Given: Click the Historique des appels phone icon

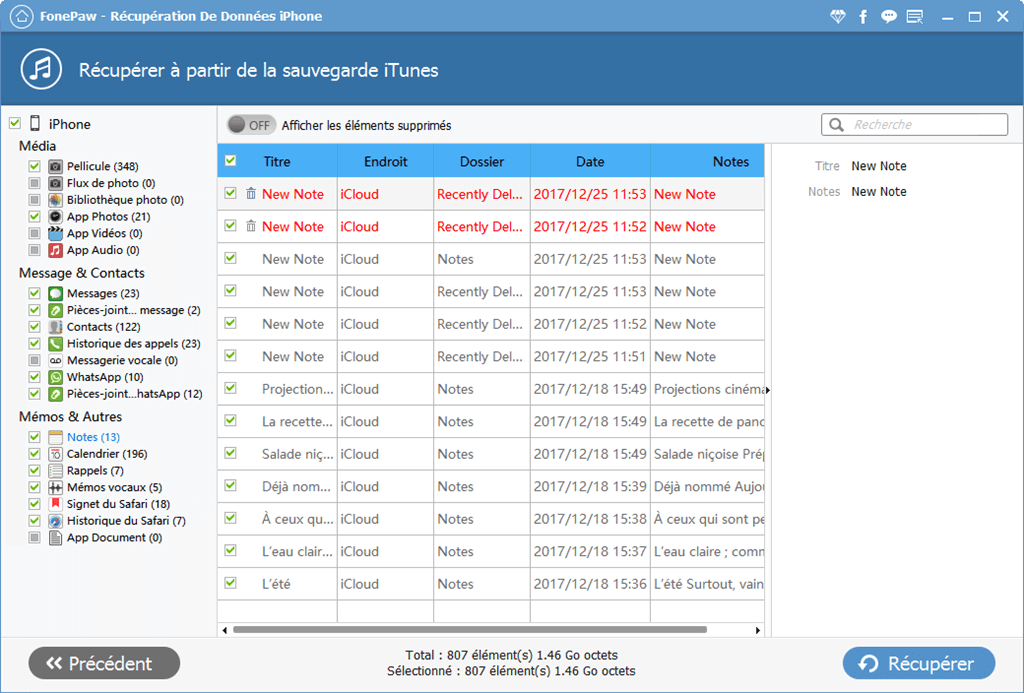Looking at the screenshot, I should (x=56, y=344).
